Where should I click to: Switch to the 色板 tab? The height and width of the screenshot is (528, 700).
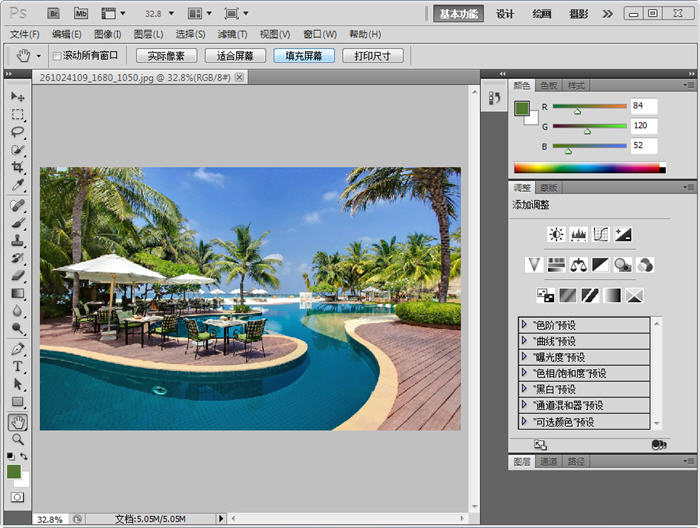(549, 86)
